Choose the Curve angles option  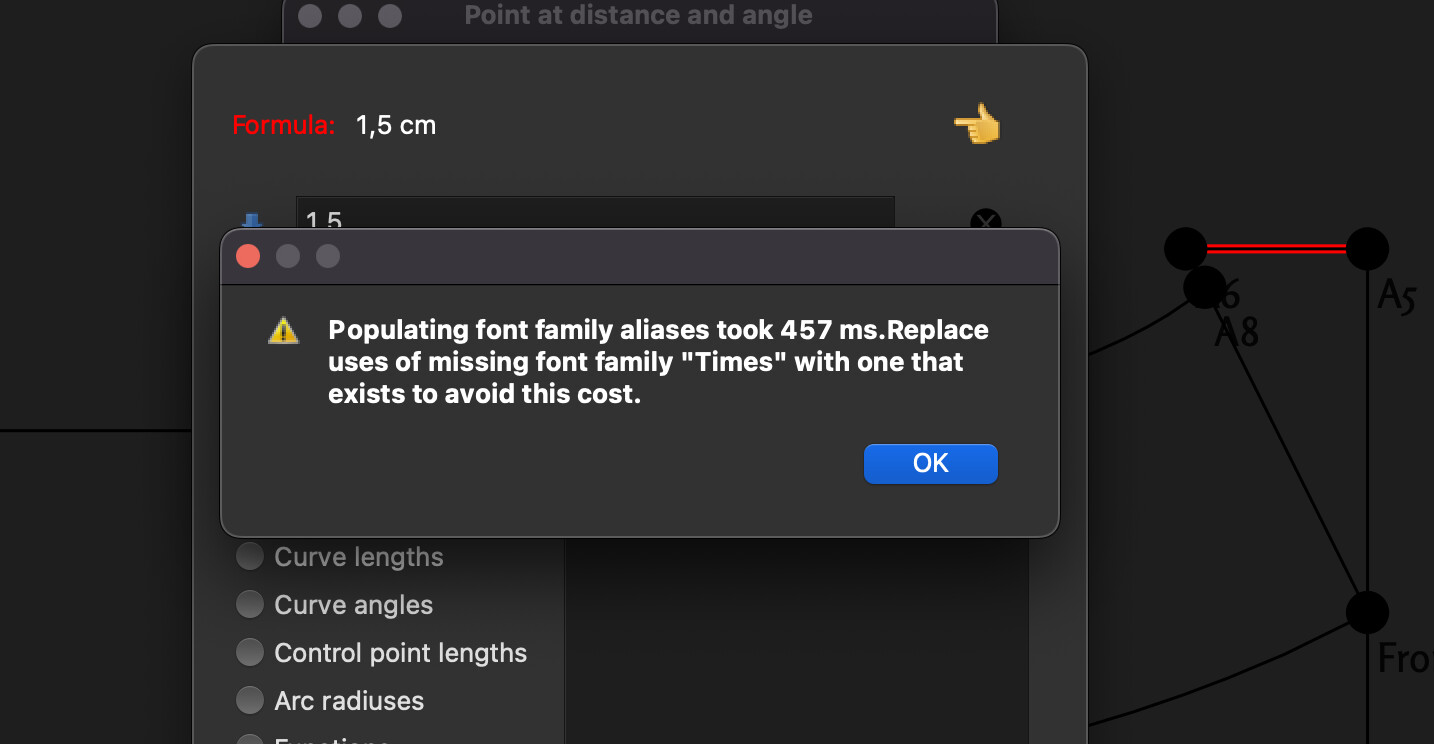click(250, 605)
